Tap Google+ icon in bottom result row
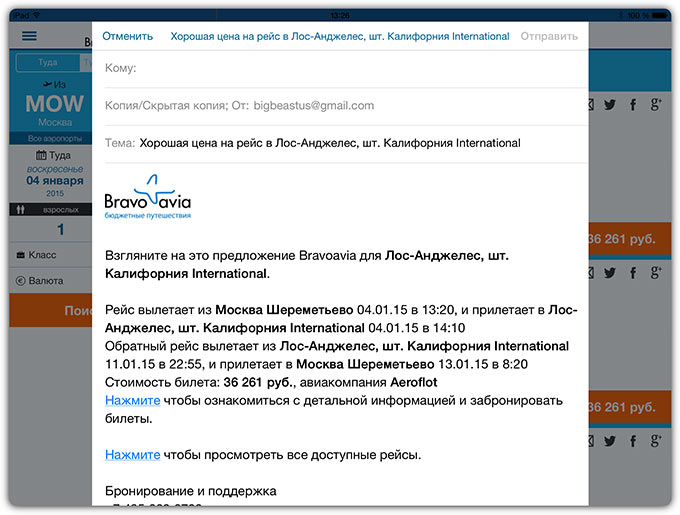680x515 pixels. [655, 441]
